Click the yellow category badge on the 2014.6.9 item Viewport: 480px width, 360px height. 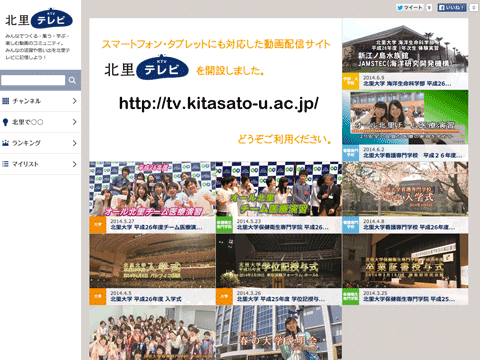point(351,81)
